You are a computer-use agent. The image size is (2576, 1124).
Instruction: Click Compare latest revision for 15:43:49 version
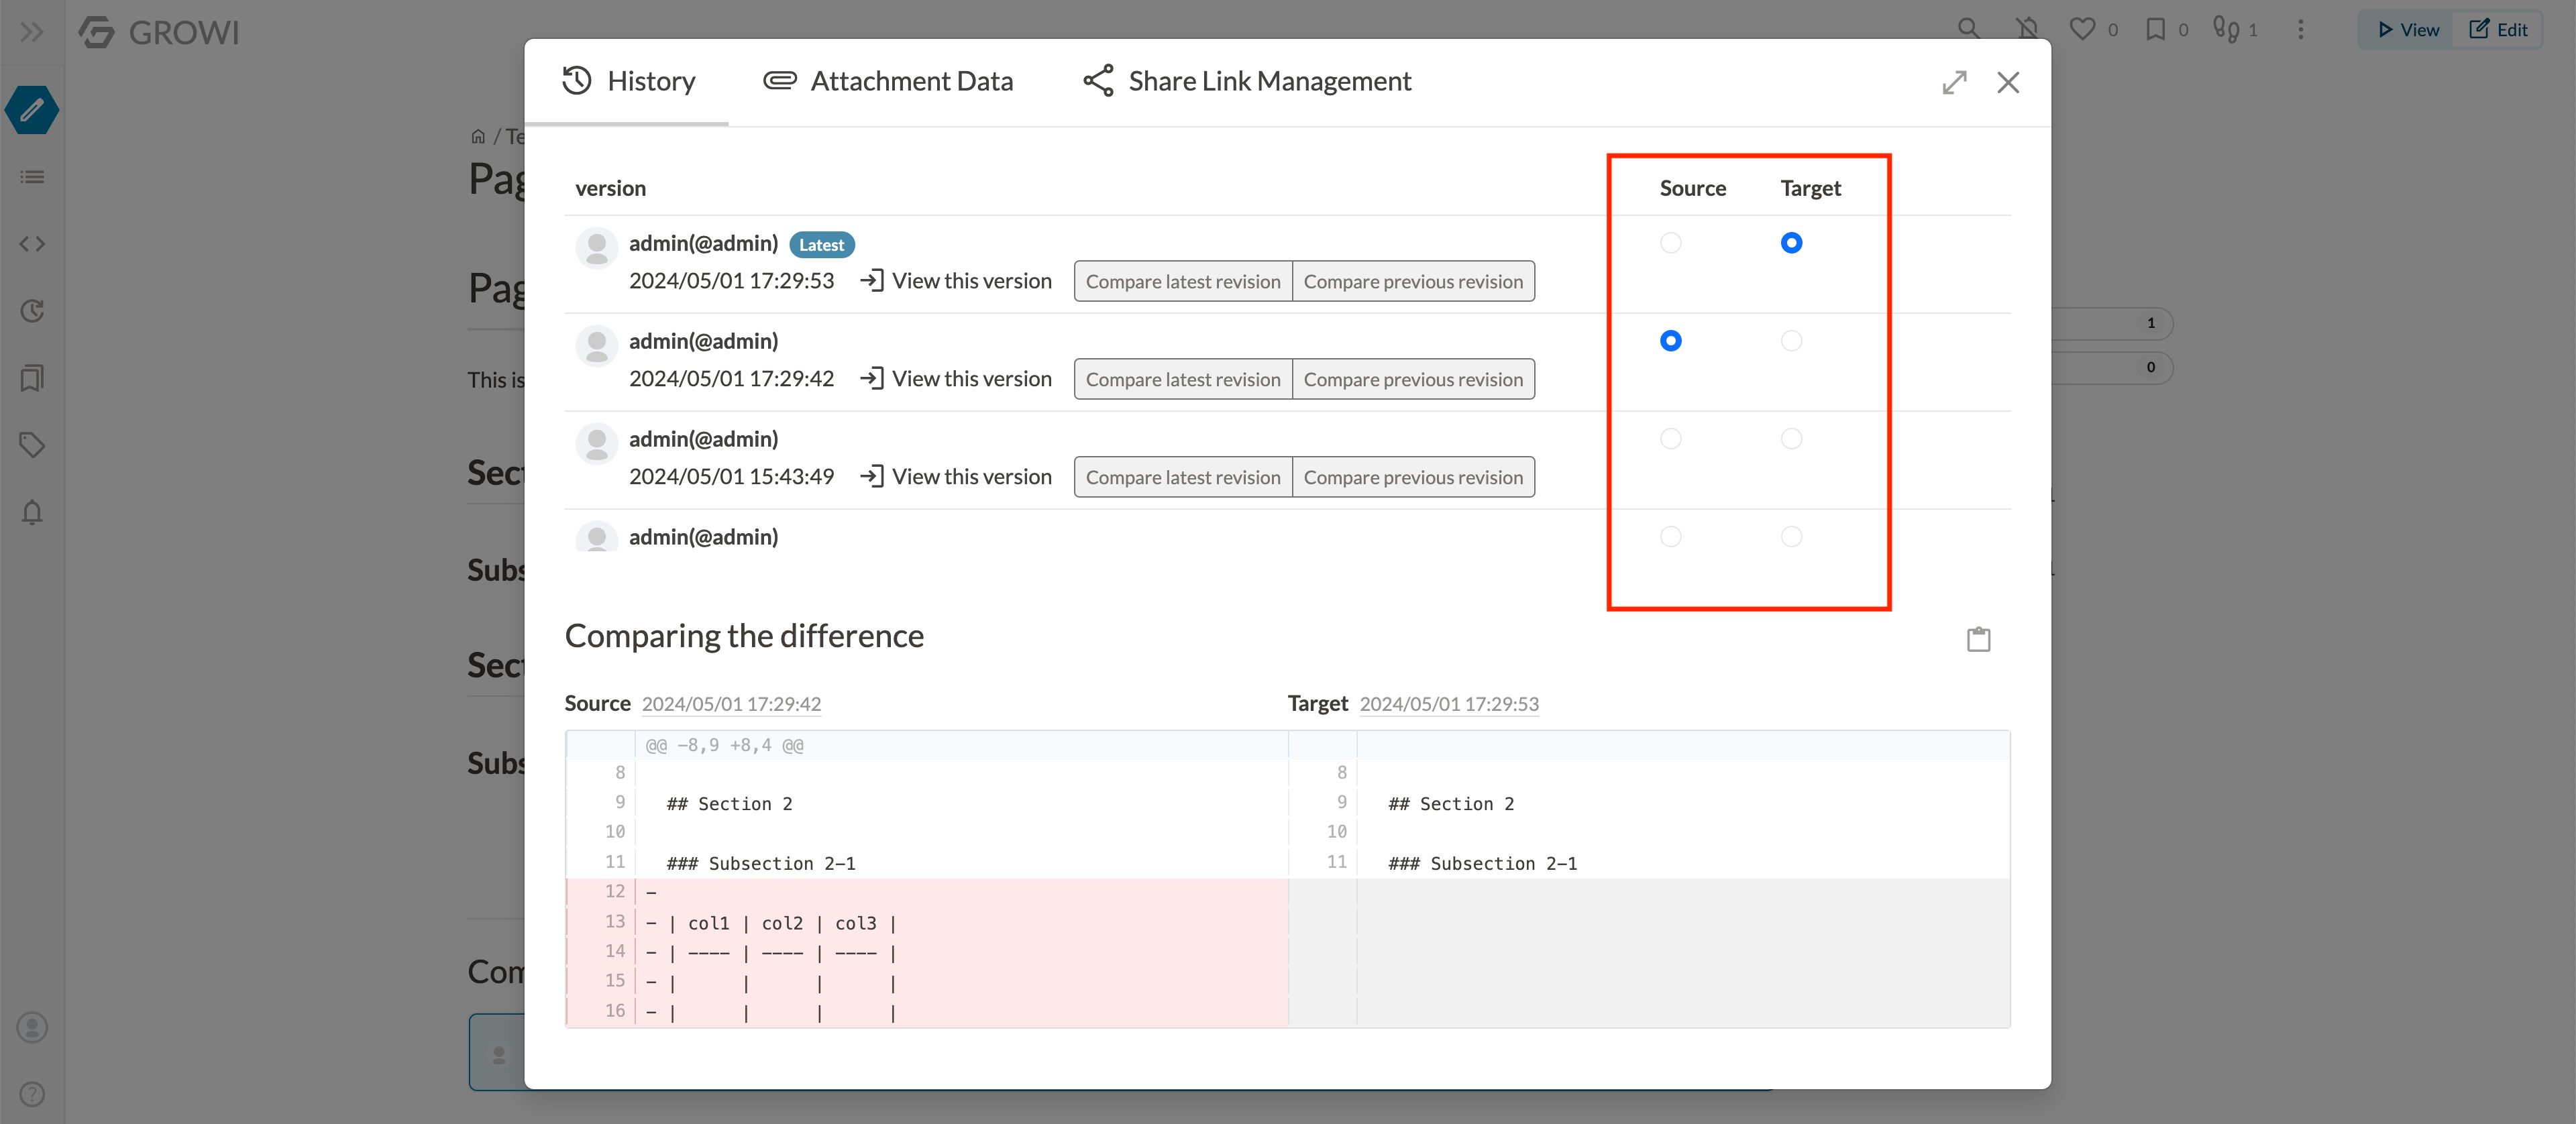[x=1182, y=477]
